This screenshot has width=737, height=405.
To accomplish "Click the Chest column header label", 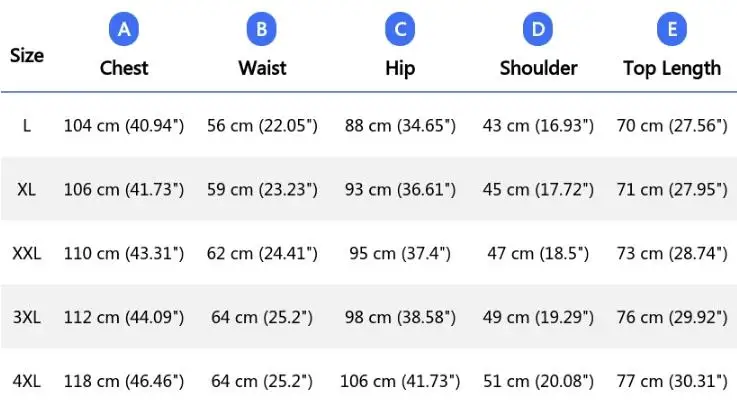I will pyautogui.click(x=124, y=68).
